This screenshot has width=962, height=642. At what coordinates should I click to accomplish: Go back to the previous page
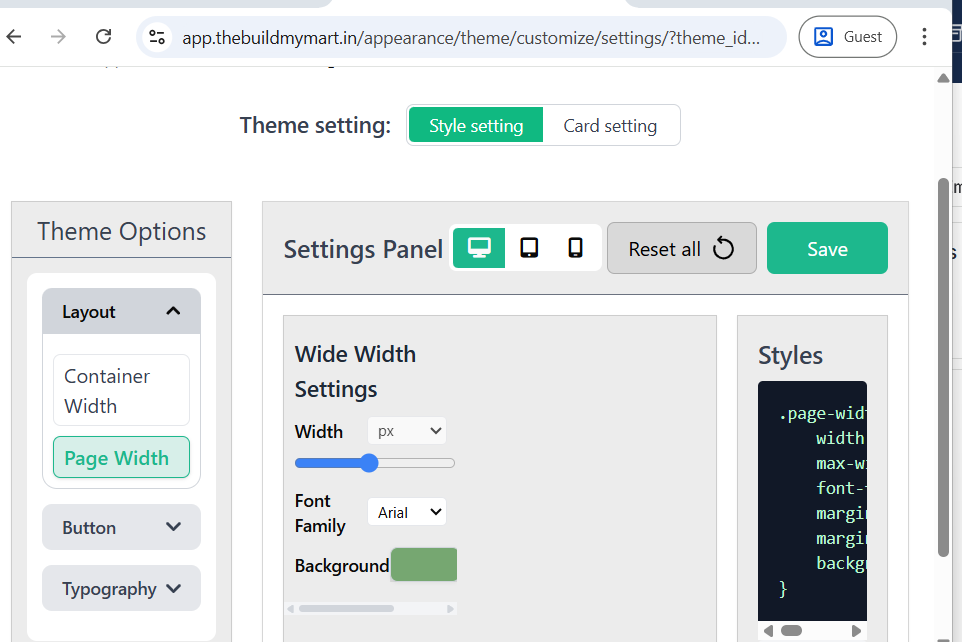14,37
